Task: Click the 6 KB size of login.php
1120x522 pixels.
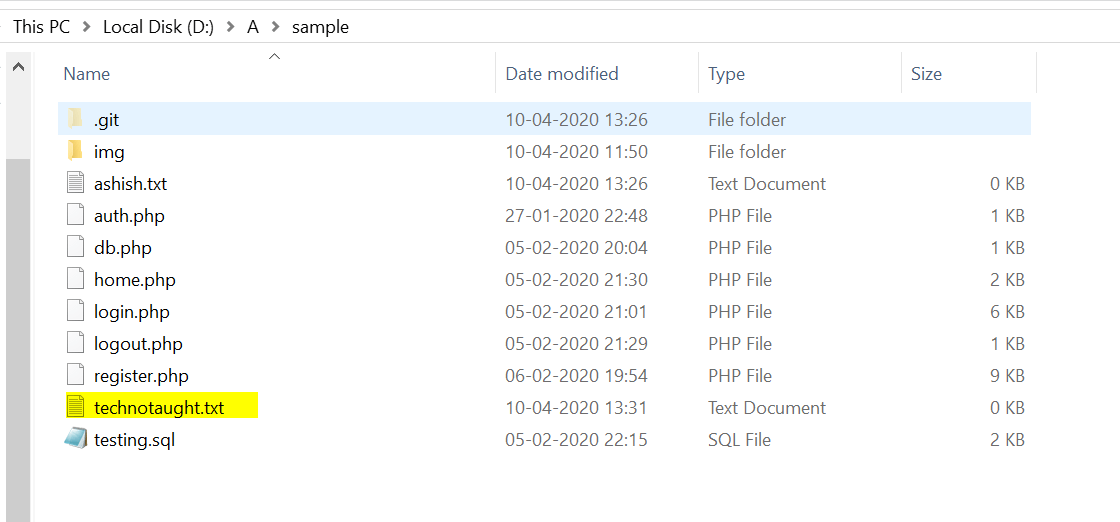Action: point(1007,312)
